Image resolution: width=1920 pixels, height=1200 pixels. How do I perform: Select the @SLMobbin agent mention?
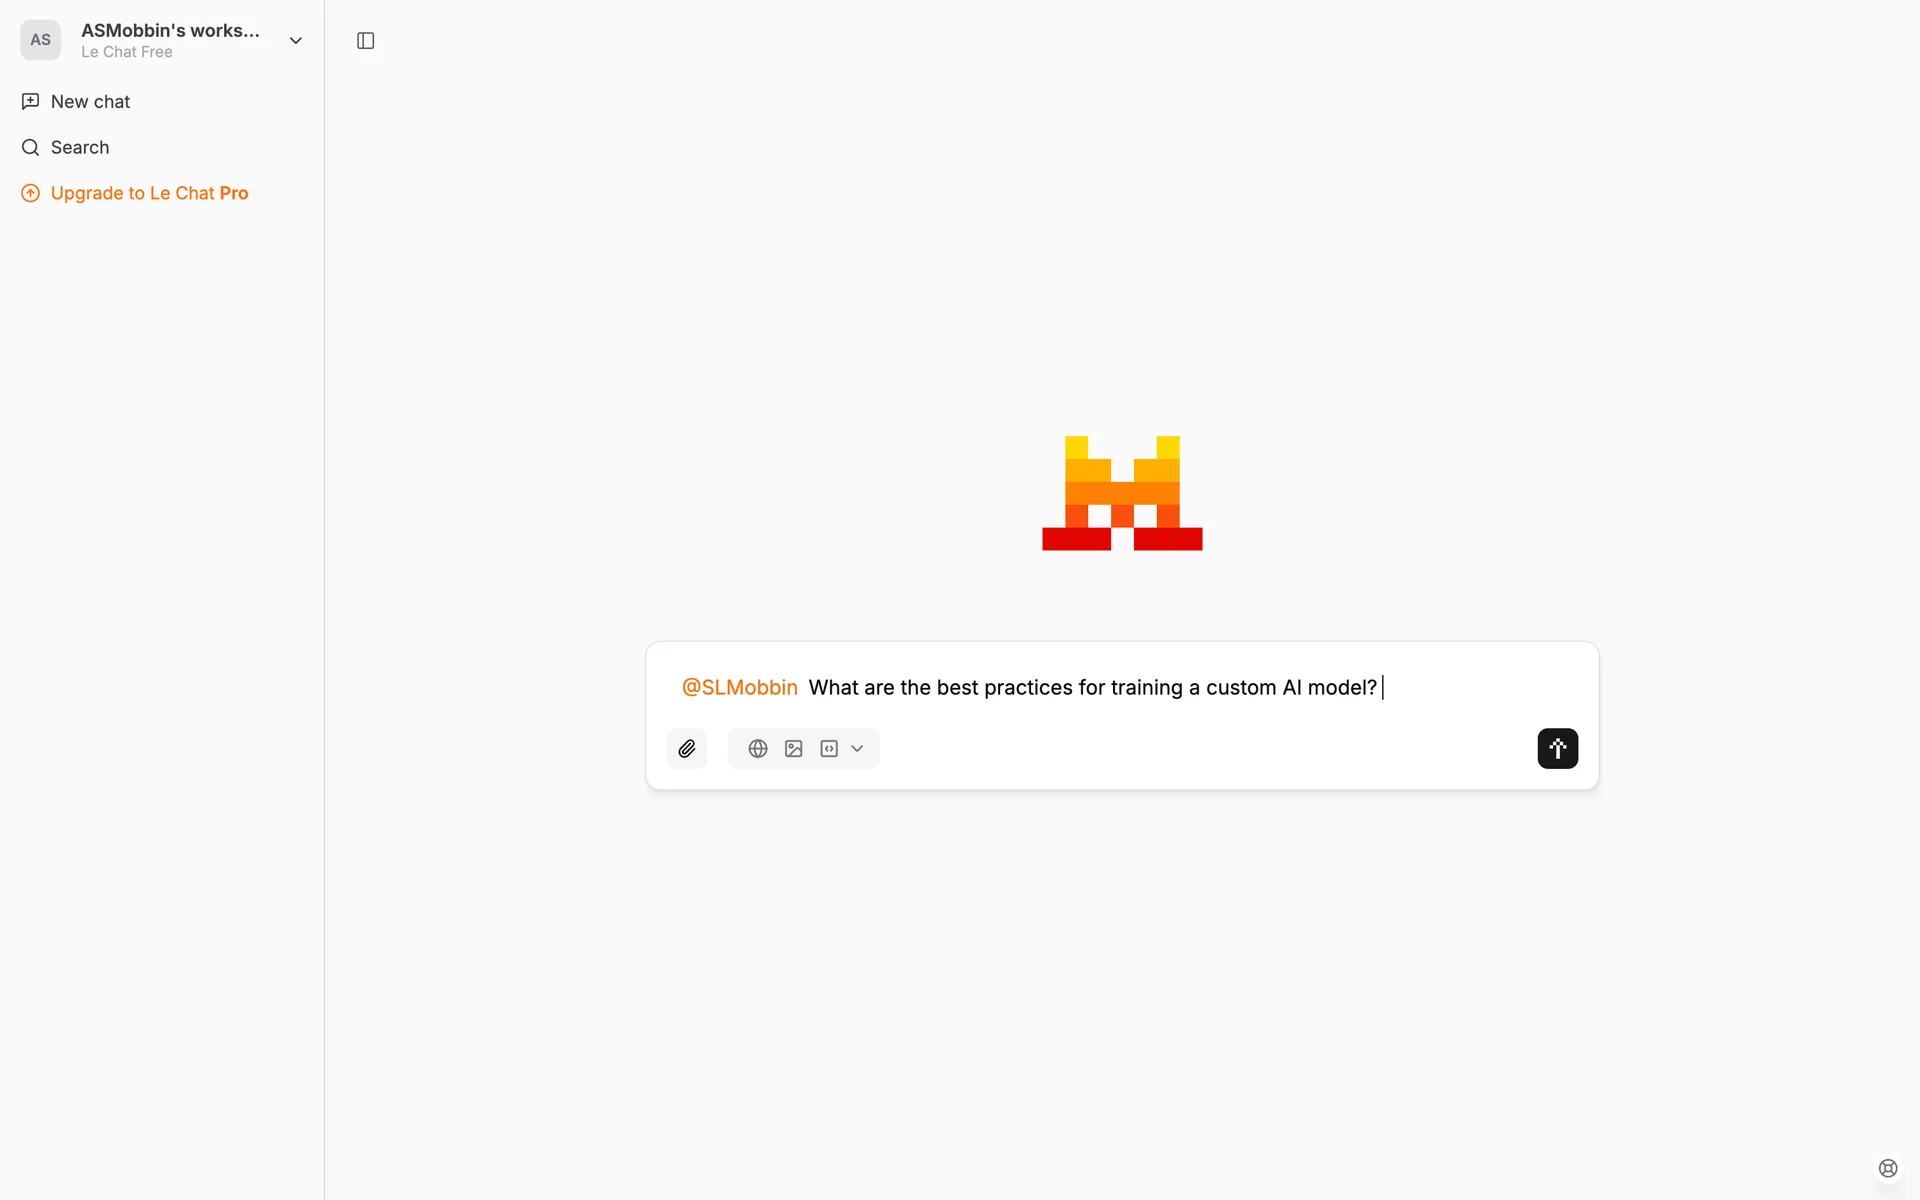pos(739,687)
